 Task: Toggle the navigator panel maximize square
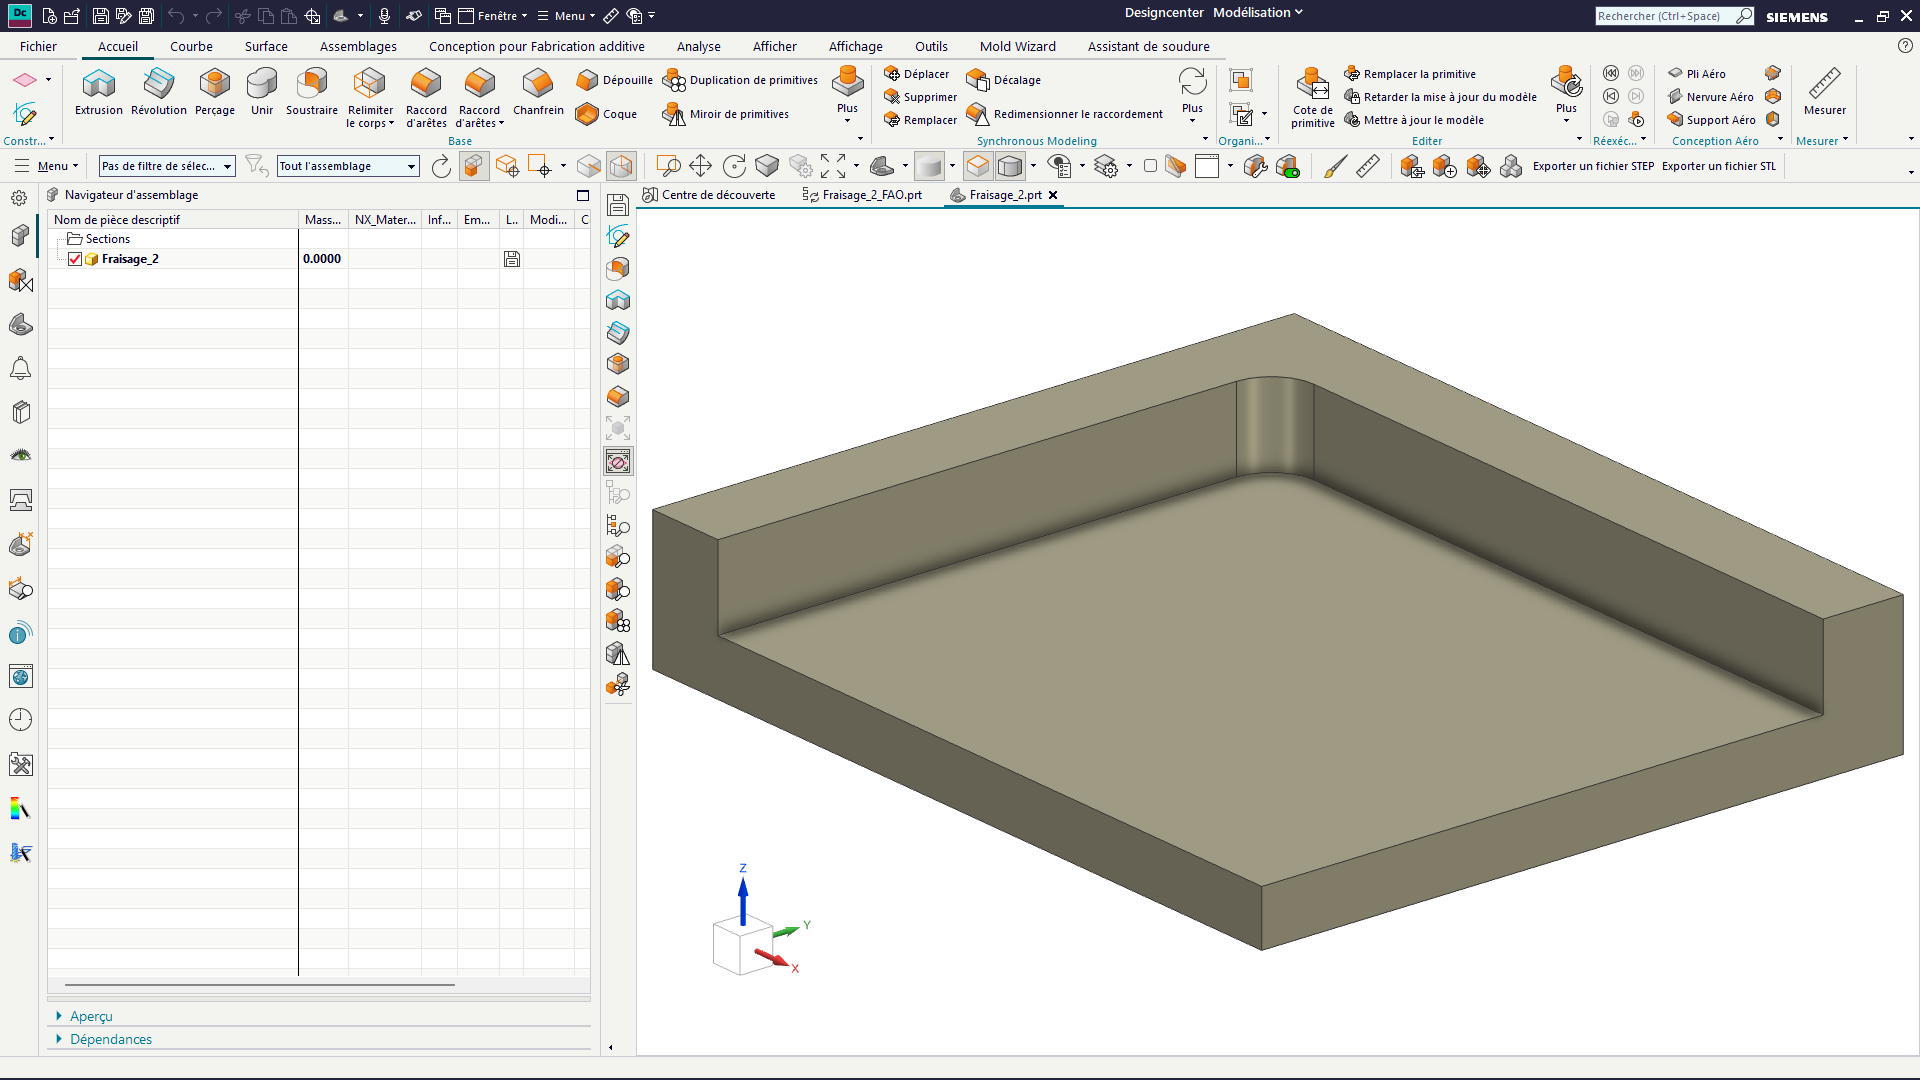click(583, 195)
